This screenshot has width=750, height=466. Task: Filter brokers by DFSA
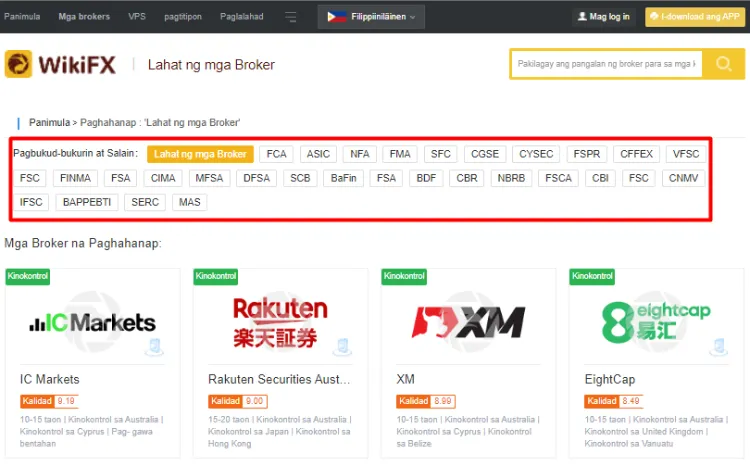256,178
